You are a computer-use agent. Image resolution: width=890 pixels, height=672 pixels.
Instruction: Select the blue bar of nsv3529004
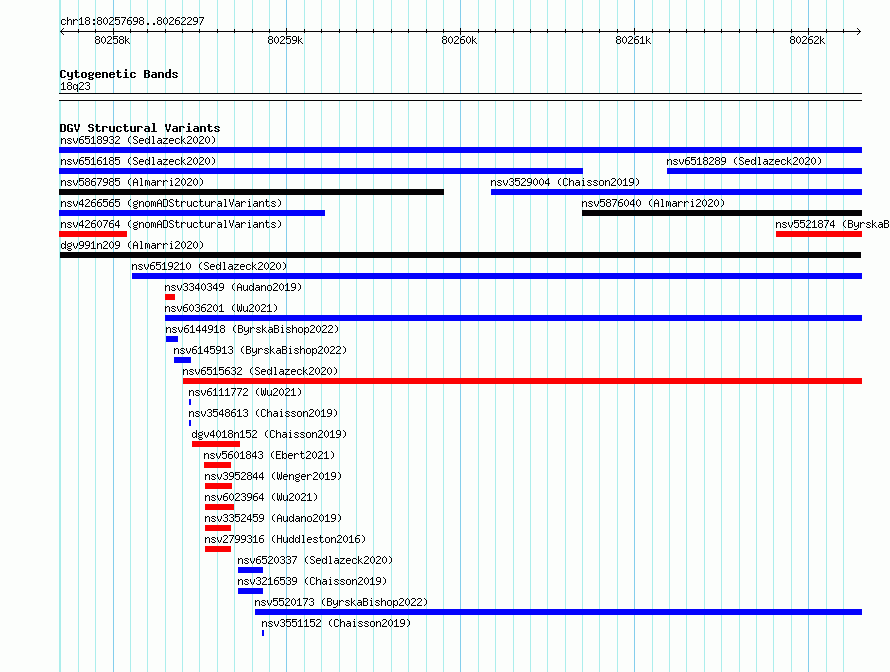coord(677,192)
